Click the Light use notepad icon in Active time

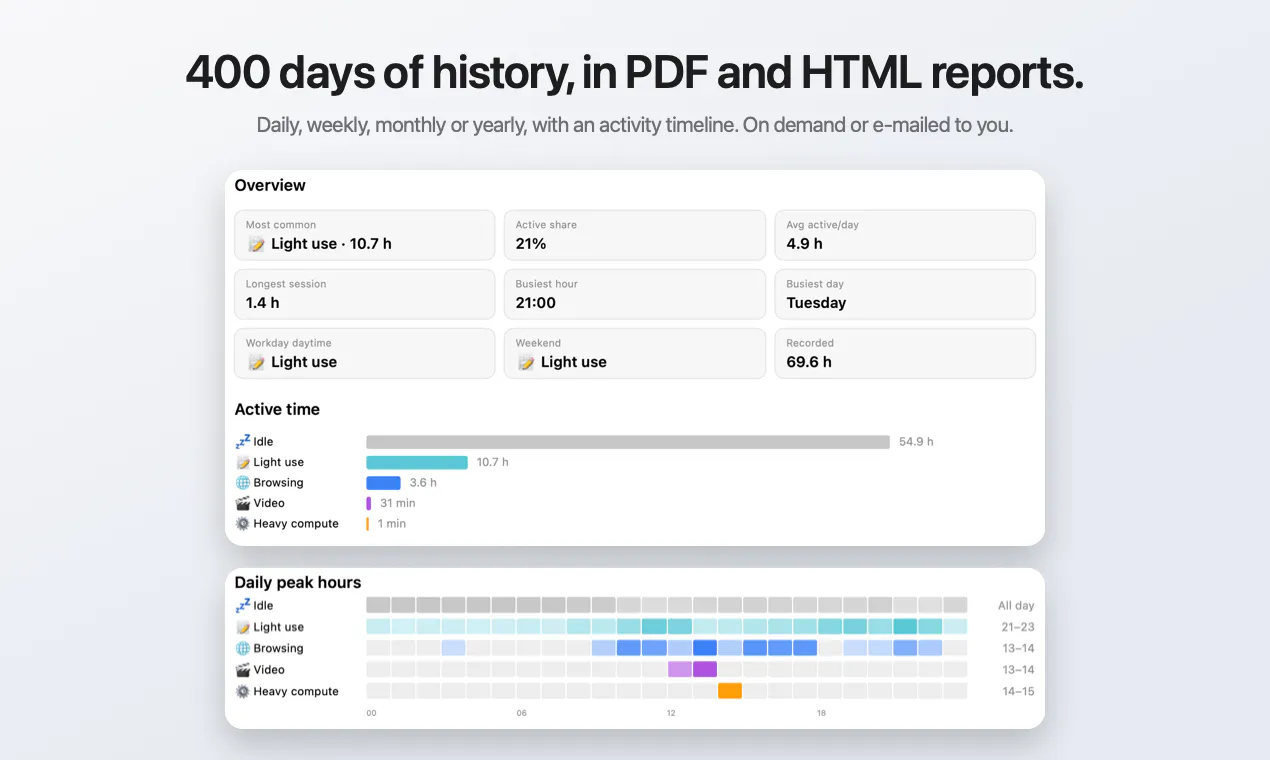pos(242,462)
